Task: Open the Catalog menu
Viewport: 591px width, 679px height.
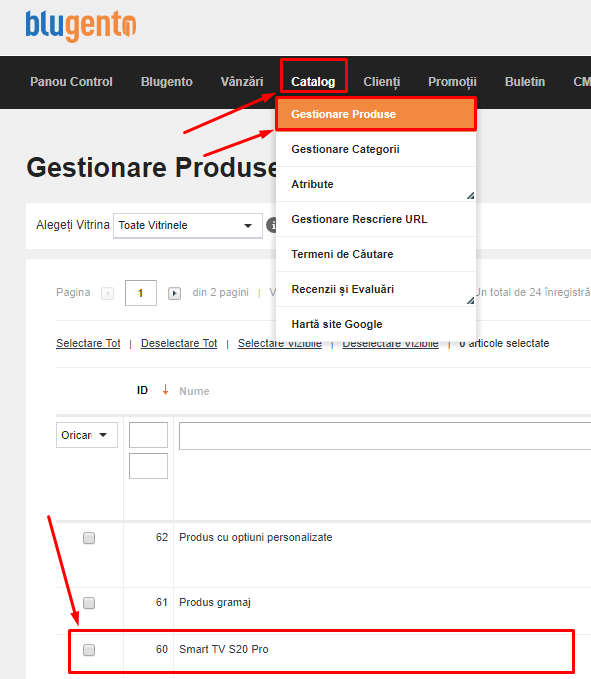Action: point(313,81)
